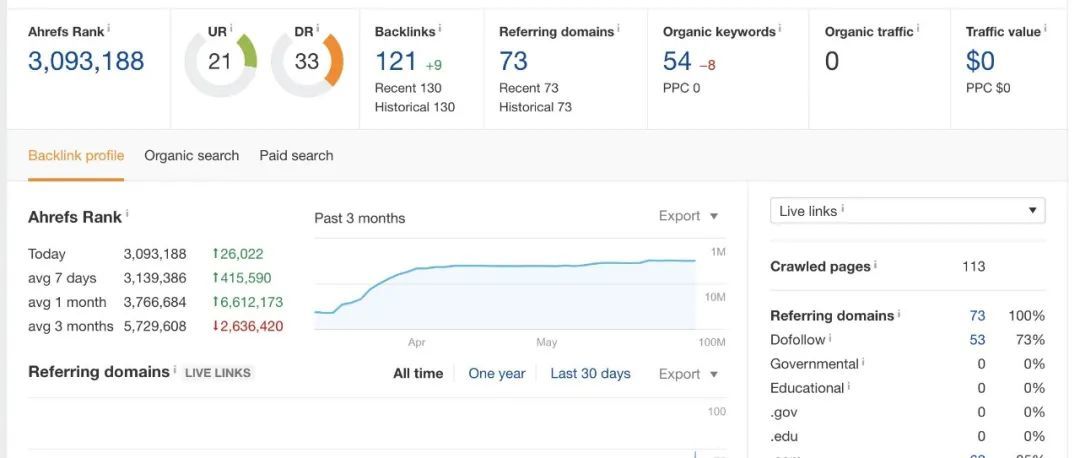Click the UR info icon
Screen dimensions: 1080x458
click(x=231, y=28)
